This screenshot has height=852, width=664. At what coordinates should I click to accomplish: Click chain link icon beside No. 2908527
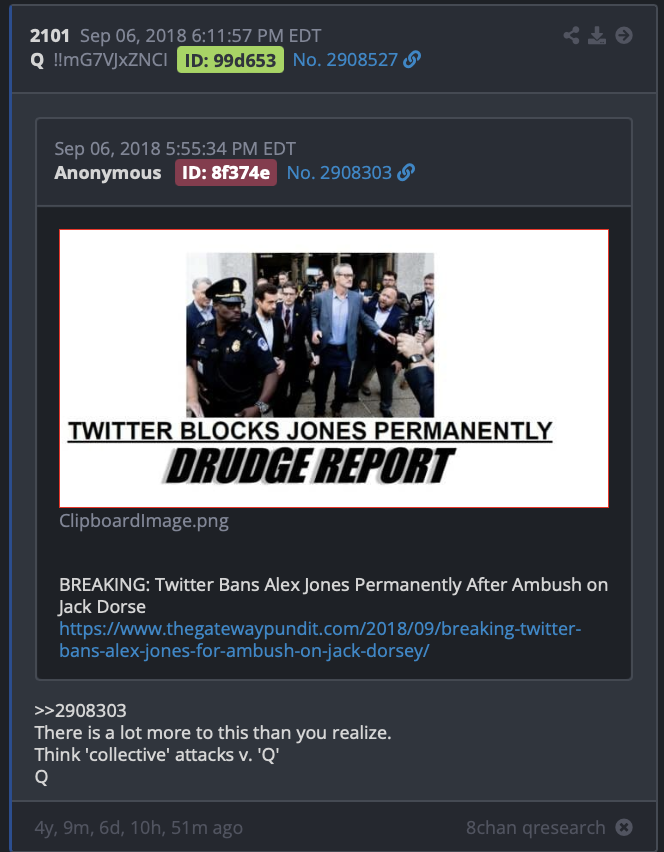coord(412,59)
